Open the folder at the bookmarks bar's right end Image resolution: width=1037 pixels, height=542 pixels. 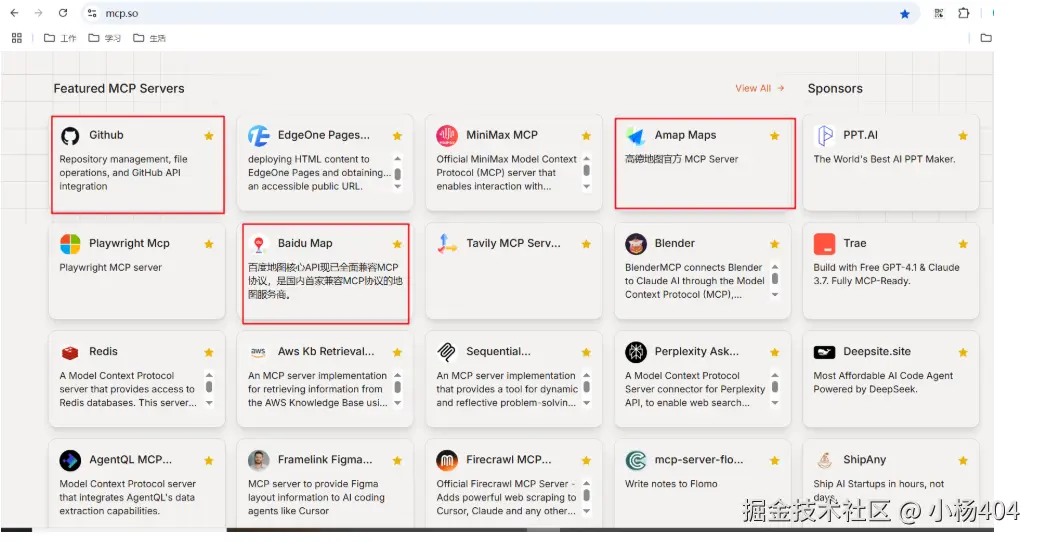tap(986, 38)
